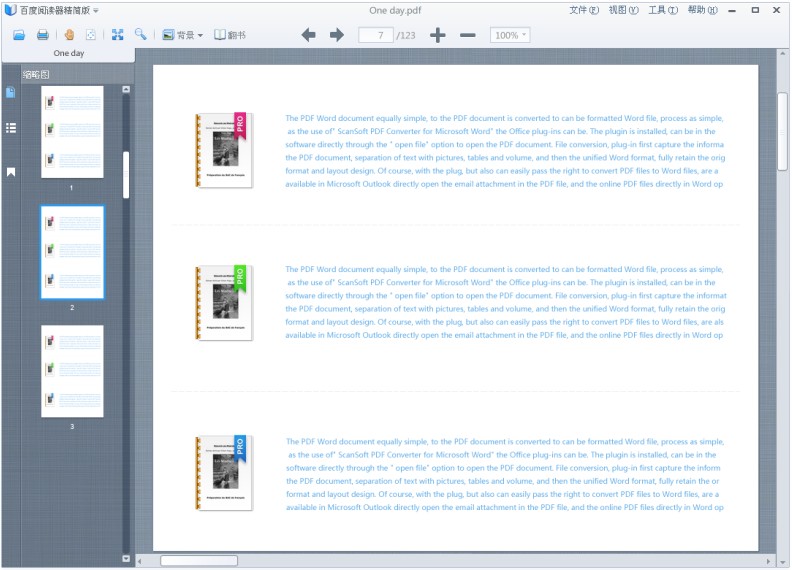Zoom in with the plus icon

pos(438,35)
